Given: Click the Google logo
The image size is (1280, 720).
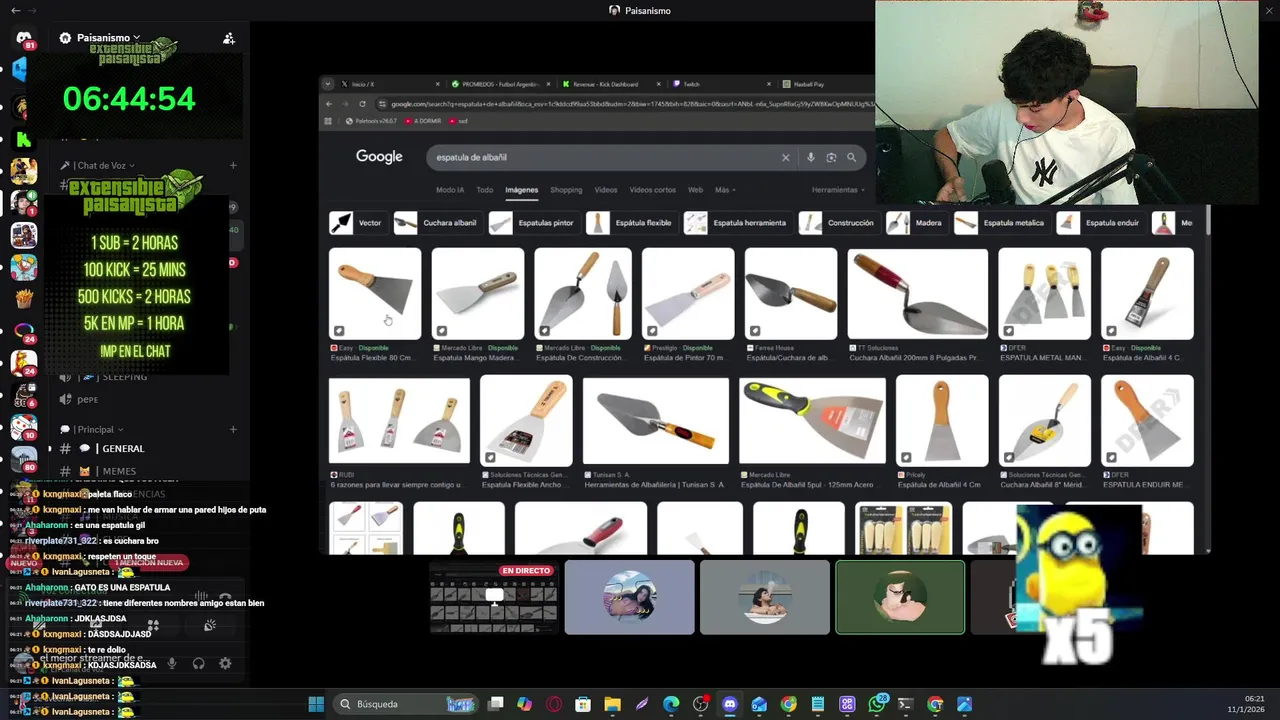Looking at the screenshot, I should (x=379, y=157).
